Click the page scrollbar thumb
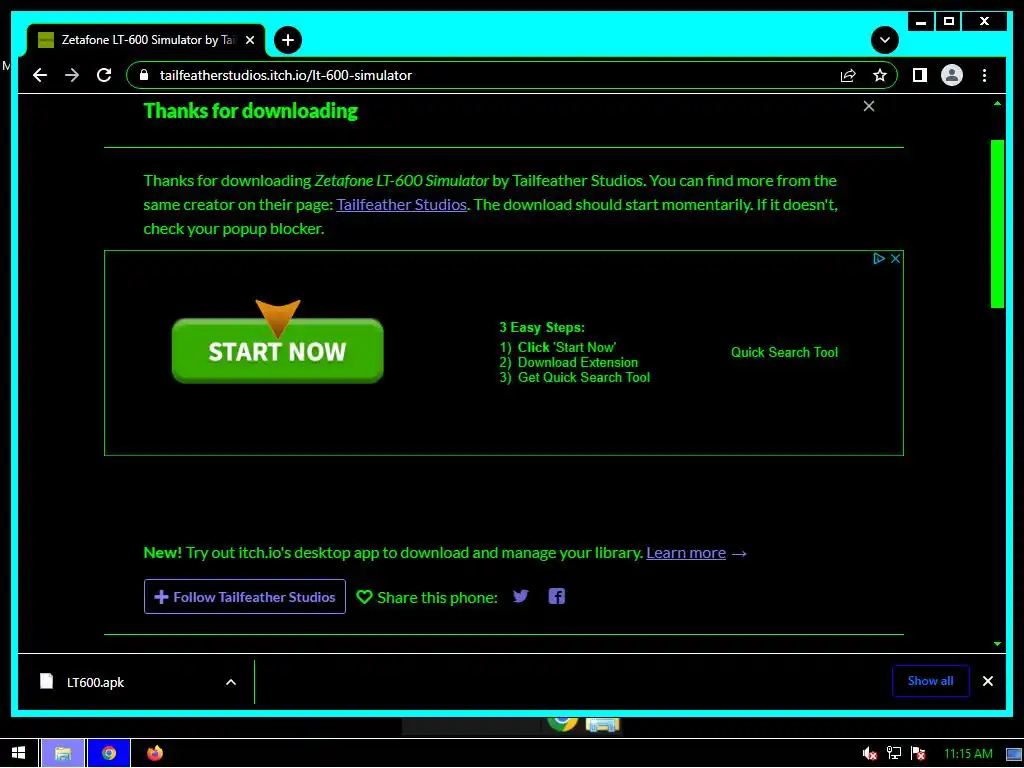 click(997, 223)
